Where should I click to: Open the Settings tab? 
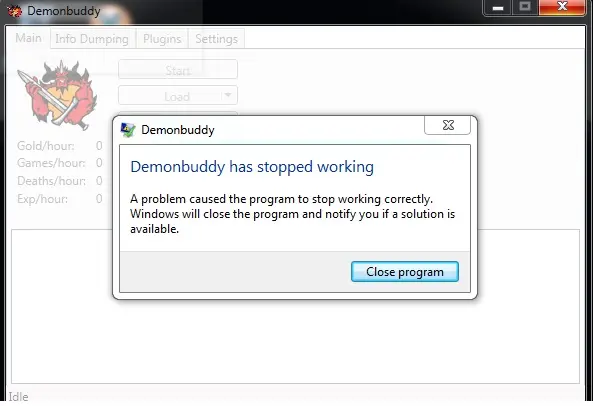click(217, 39)
